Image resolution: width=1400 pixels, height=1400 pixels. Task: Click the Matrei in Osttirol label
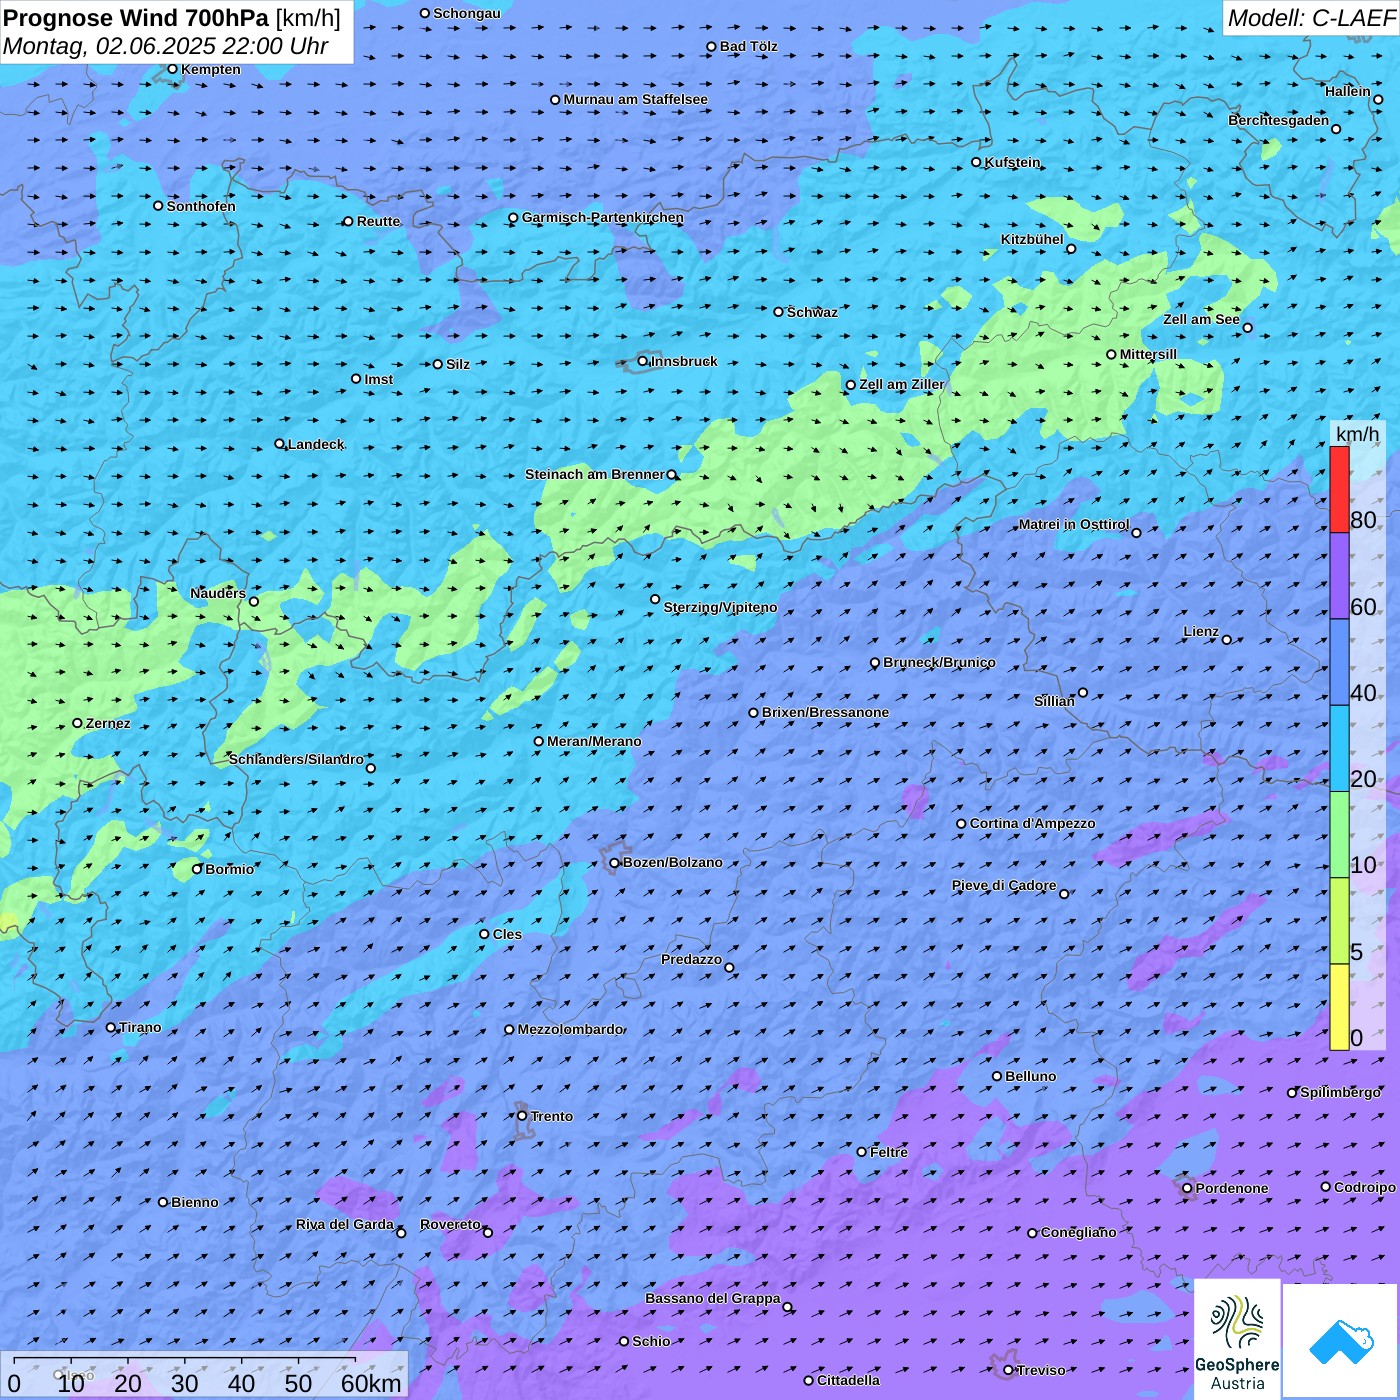click(1074, 524)
